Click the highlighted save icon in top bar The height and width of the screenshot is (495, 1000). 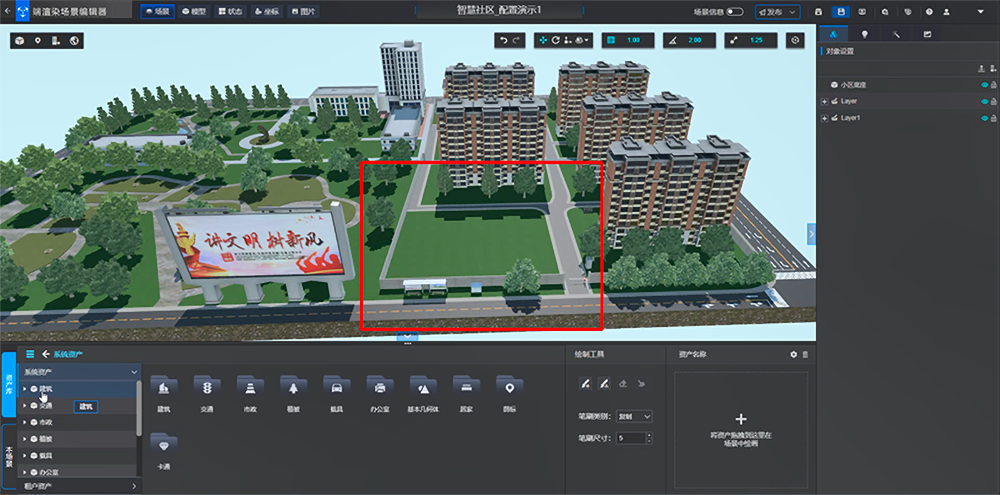point(842,11)
